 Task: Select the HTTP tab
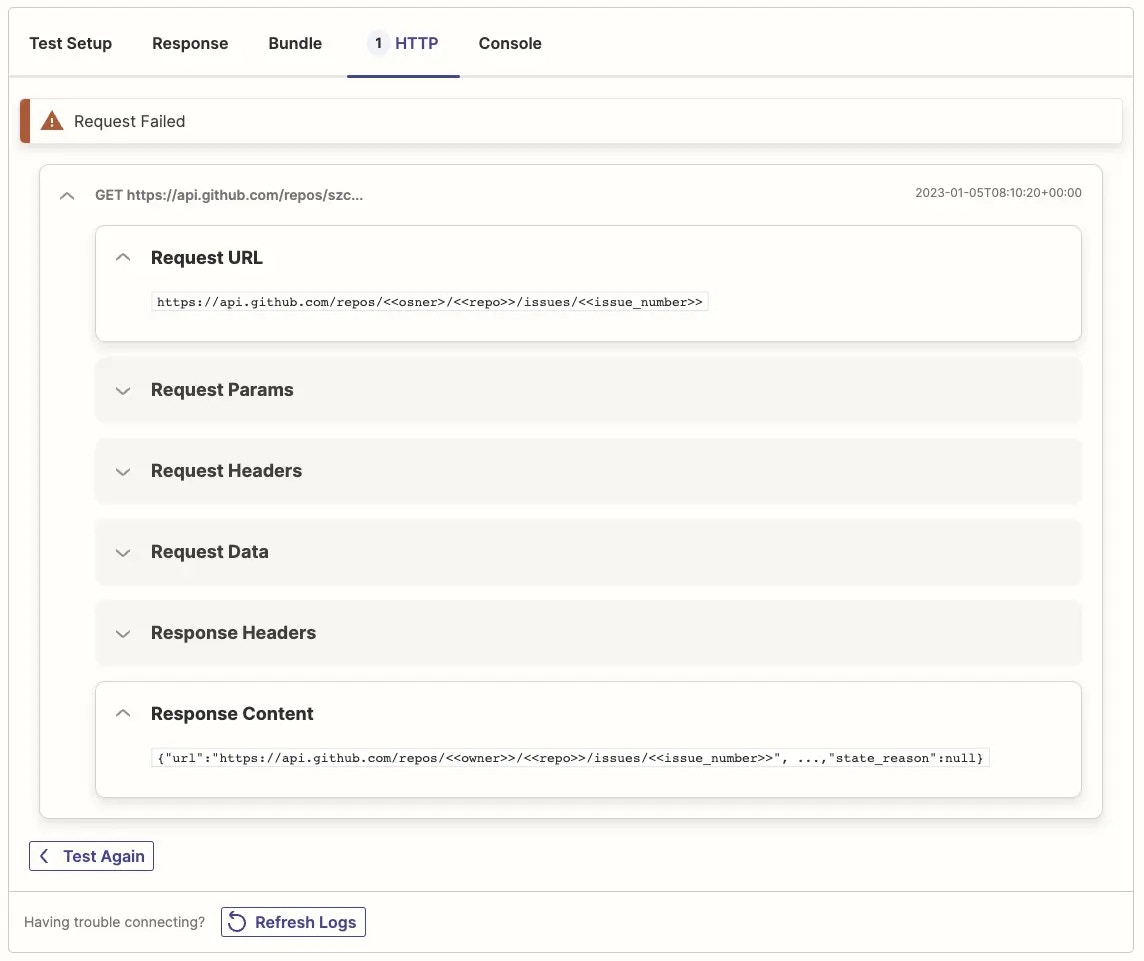pyautogui.click(x=403, y=43)
